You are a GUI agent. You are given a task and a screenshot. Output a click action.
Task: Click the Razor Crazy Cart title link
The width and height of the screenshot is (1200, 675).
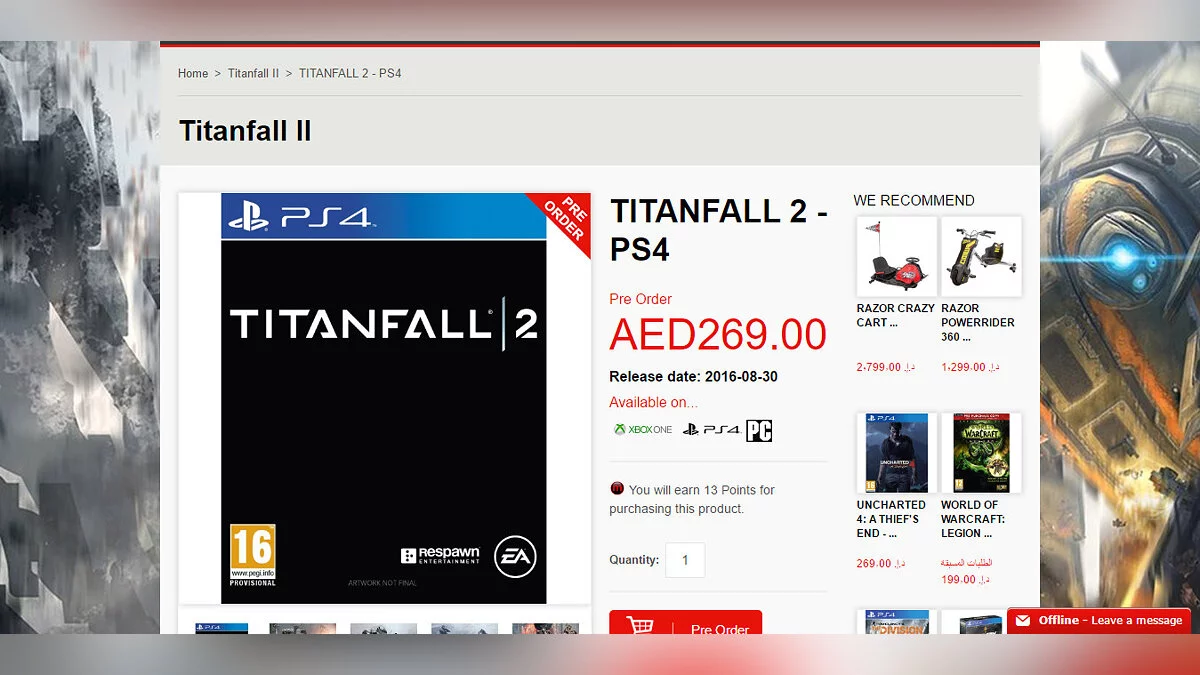(x=895, y=315)
